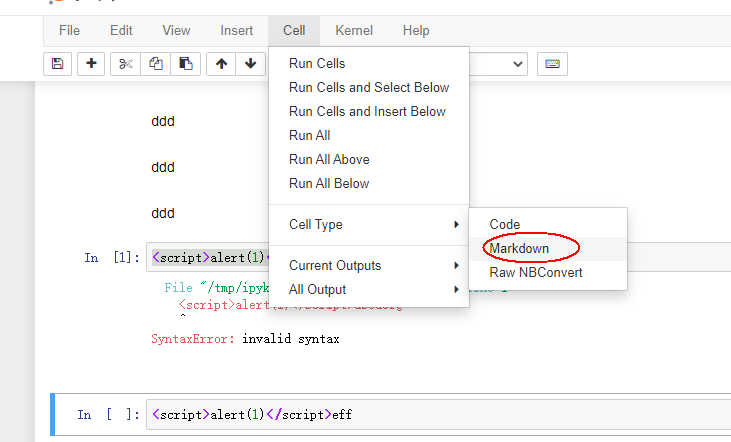Paste cells below icon
Screen dimensions: 731x442
[x=186, y=64]
